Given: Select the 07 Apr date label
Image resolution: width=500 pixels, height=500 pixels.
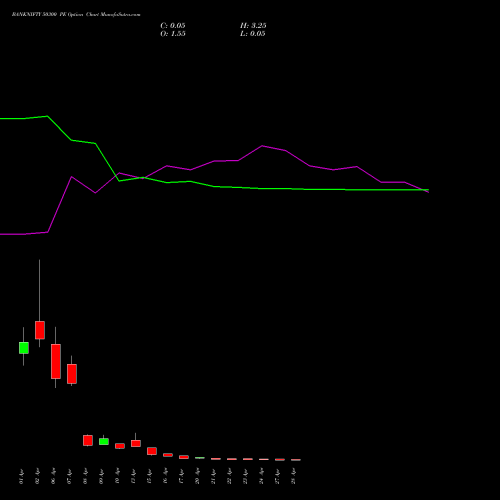Looking at the screenshot, I should click(x=70, y=477).
